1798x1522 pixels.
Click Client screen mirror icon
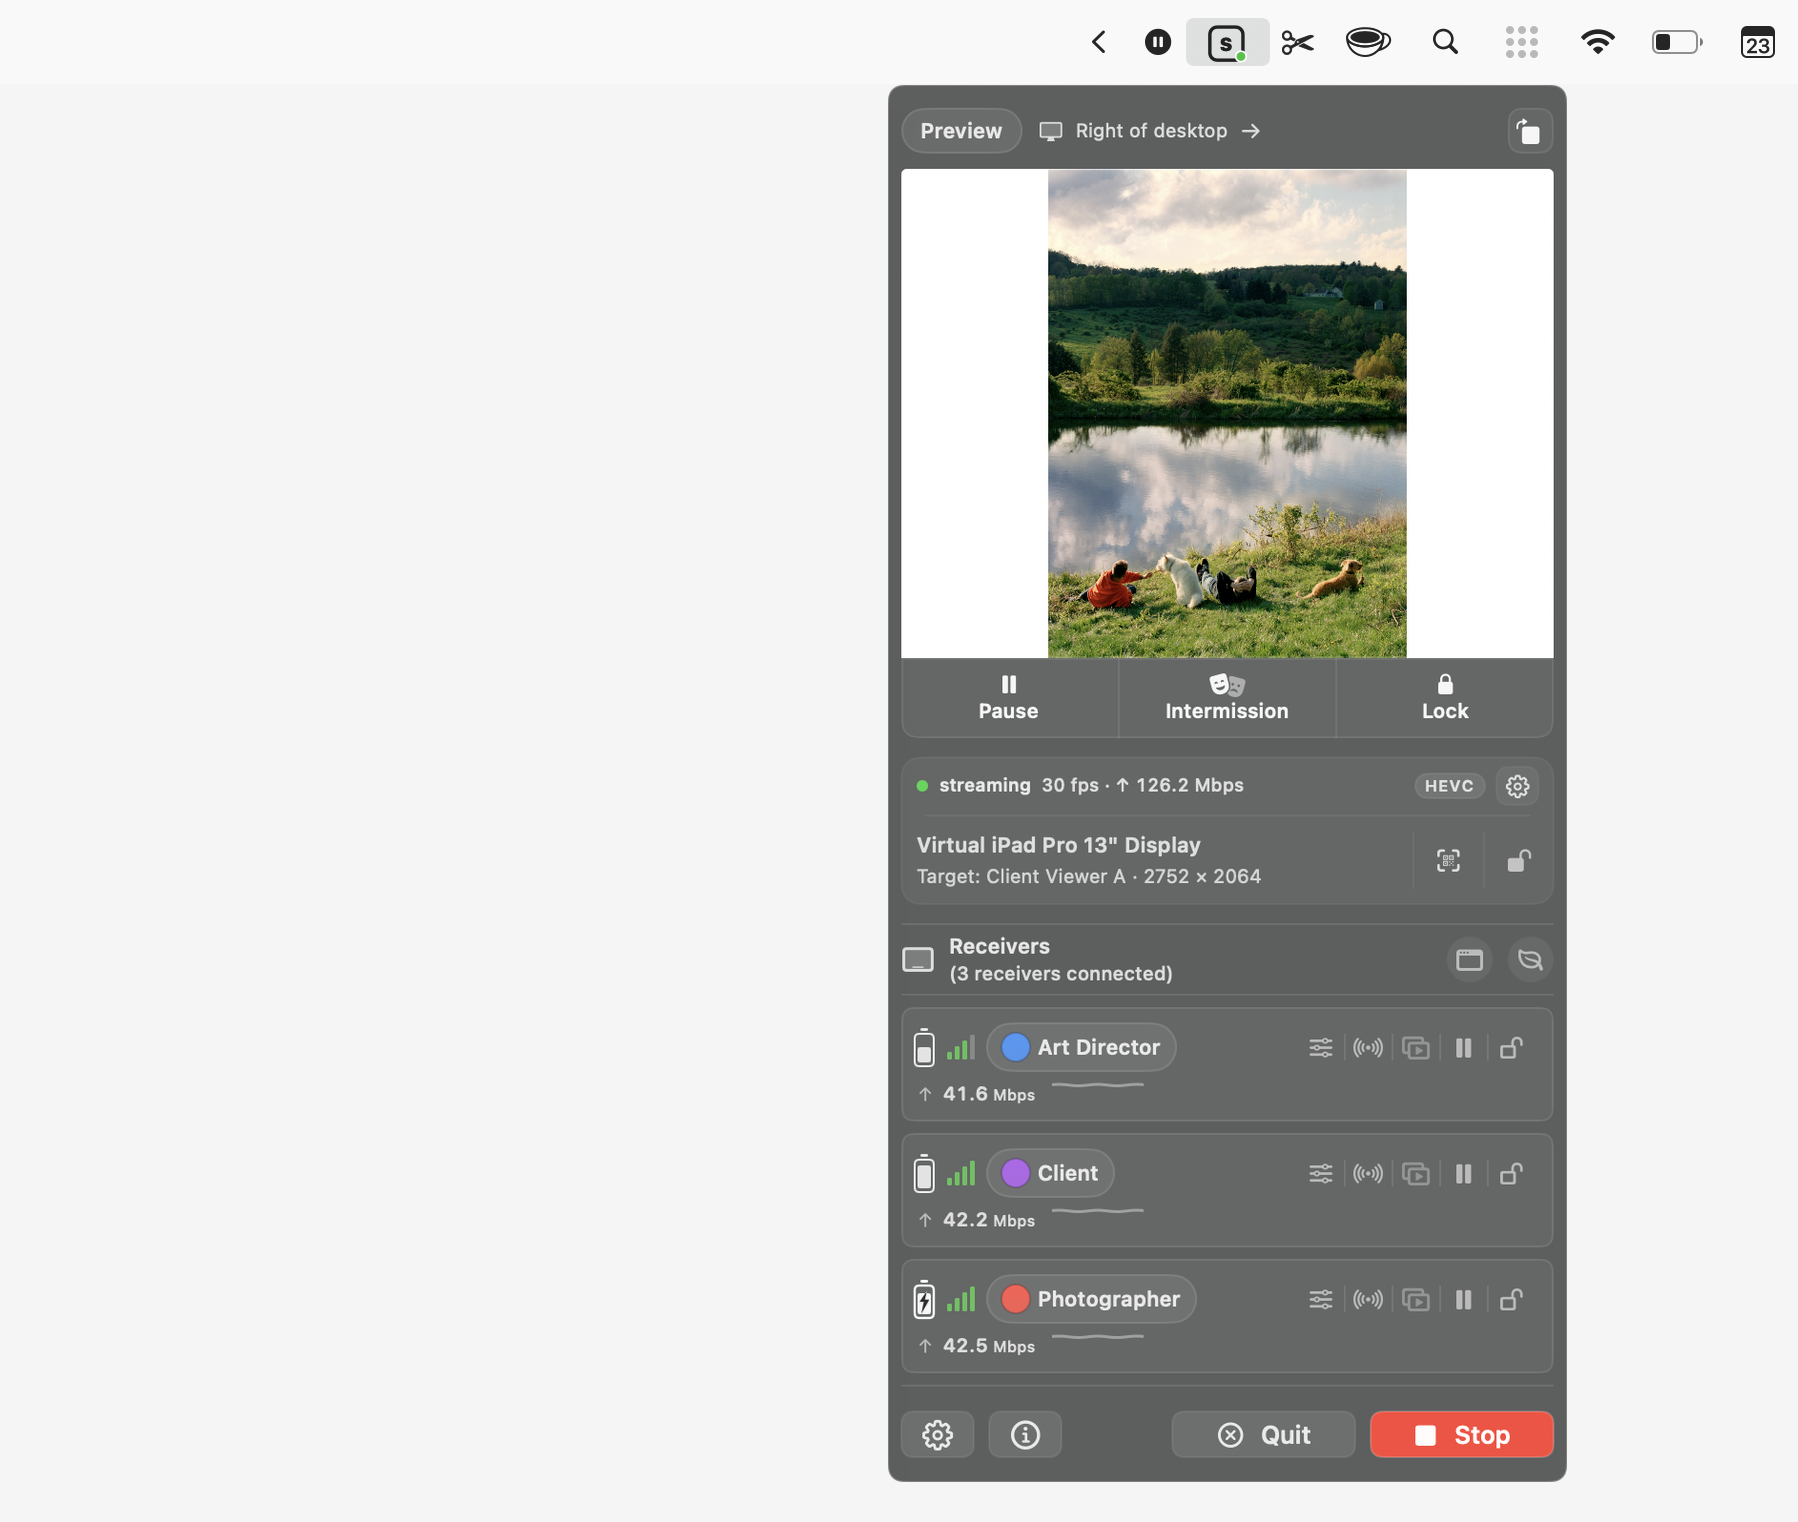1415,1174
